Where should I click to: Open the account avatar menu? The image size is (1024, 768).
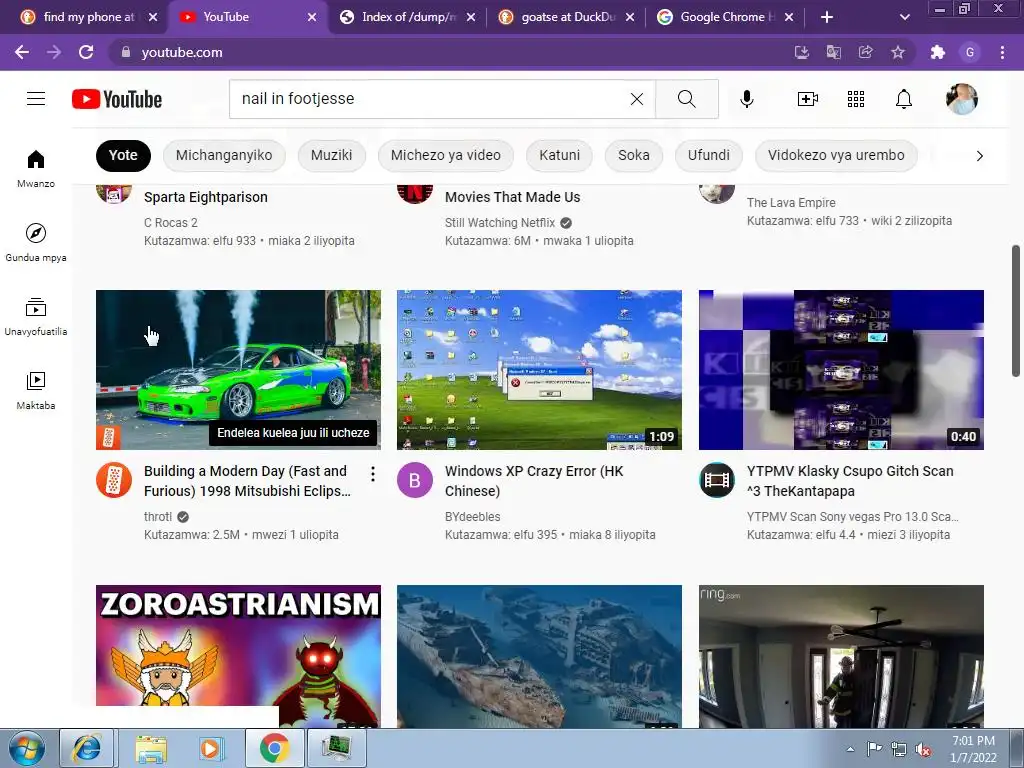click(961, 99)
